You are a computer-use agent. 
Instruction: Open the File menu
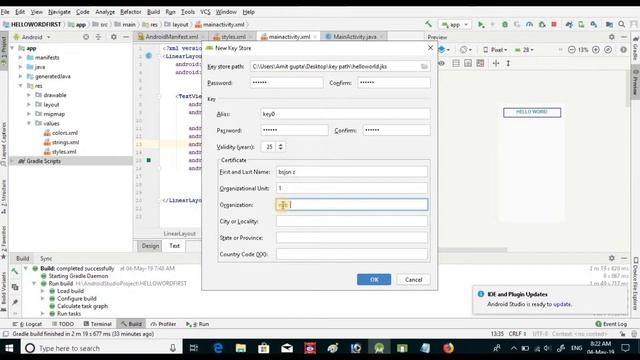(x=5, y=12)
